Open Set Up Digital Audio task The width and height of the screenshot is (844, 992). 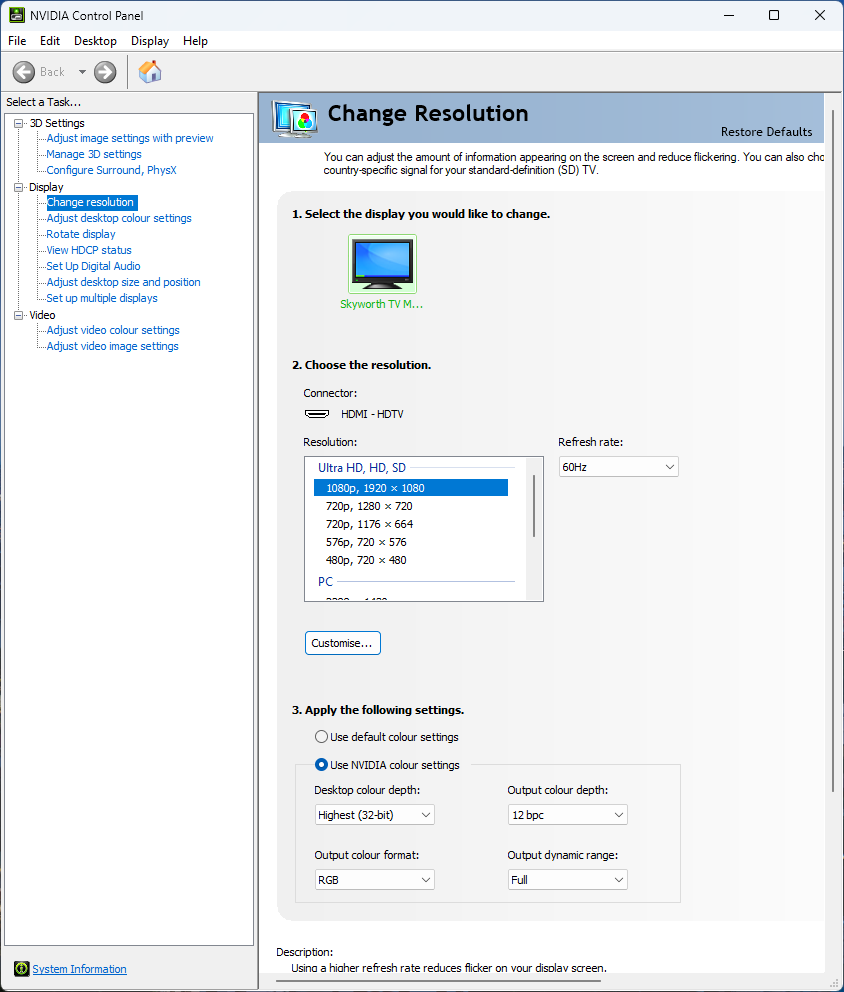pos(94,266)
